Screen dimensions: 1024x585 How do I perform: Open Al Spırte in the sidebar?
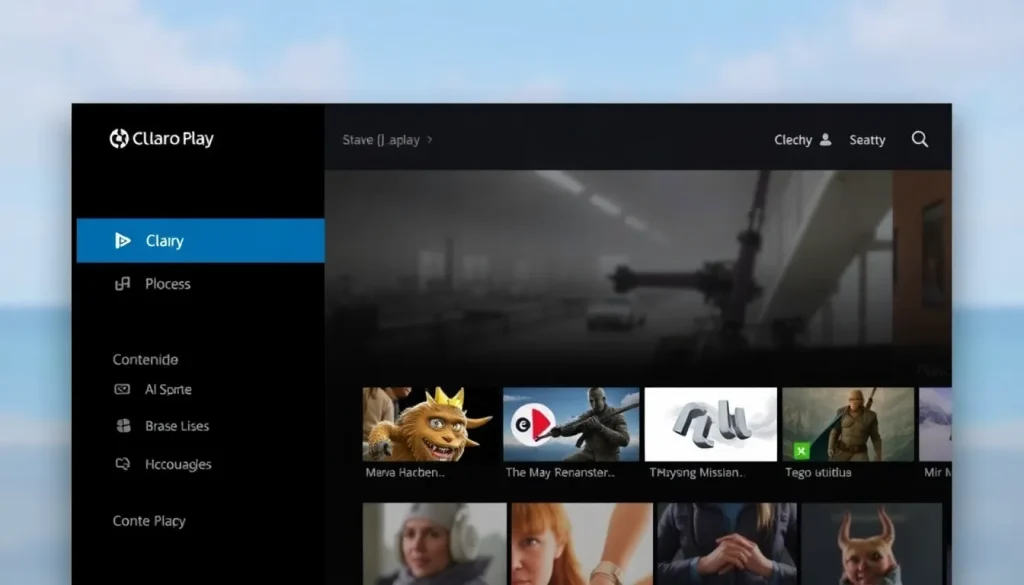(x=168, y=390)
